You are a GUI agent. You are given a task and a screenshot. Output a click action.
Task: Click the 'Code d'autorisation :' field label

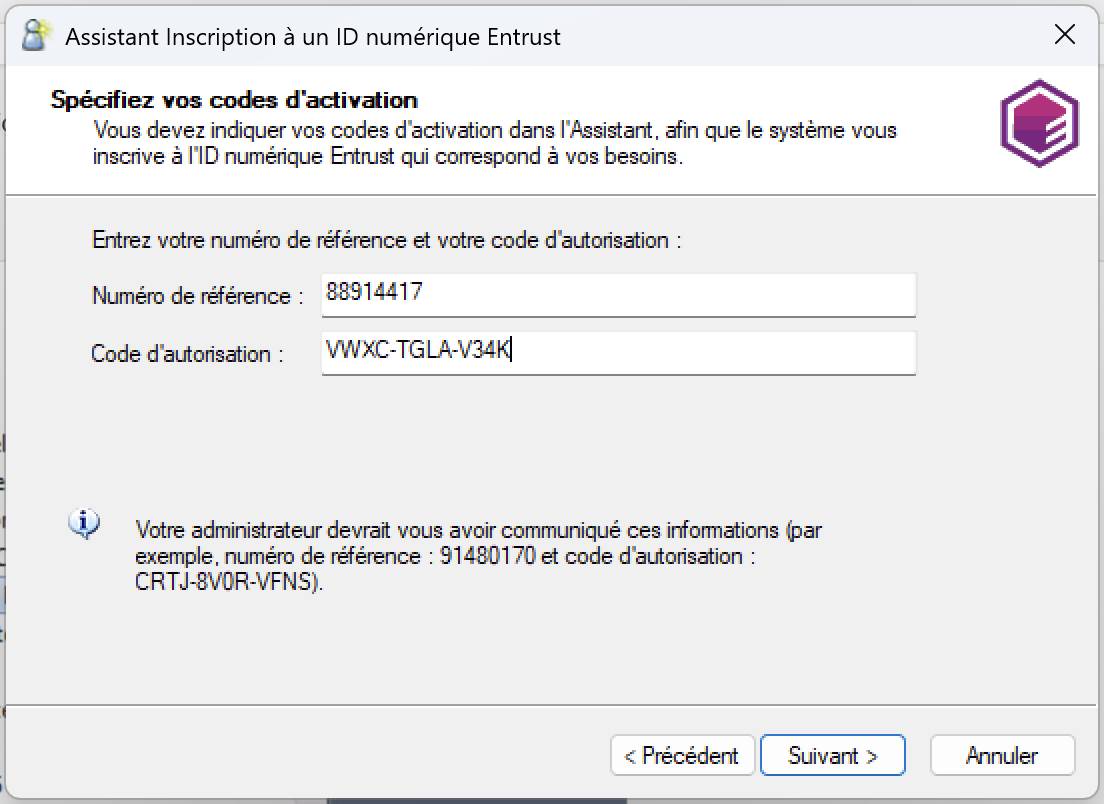(188, 354)
